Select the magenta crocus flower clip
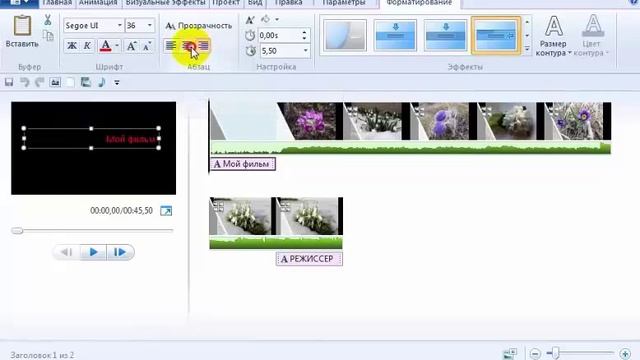The height and width of the screenshot is (360, 640). tap(309, 121)
